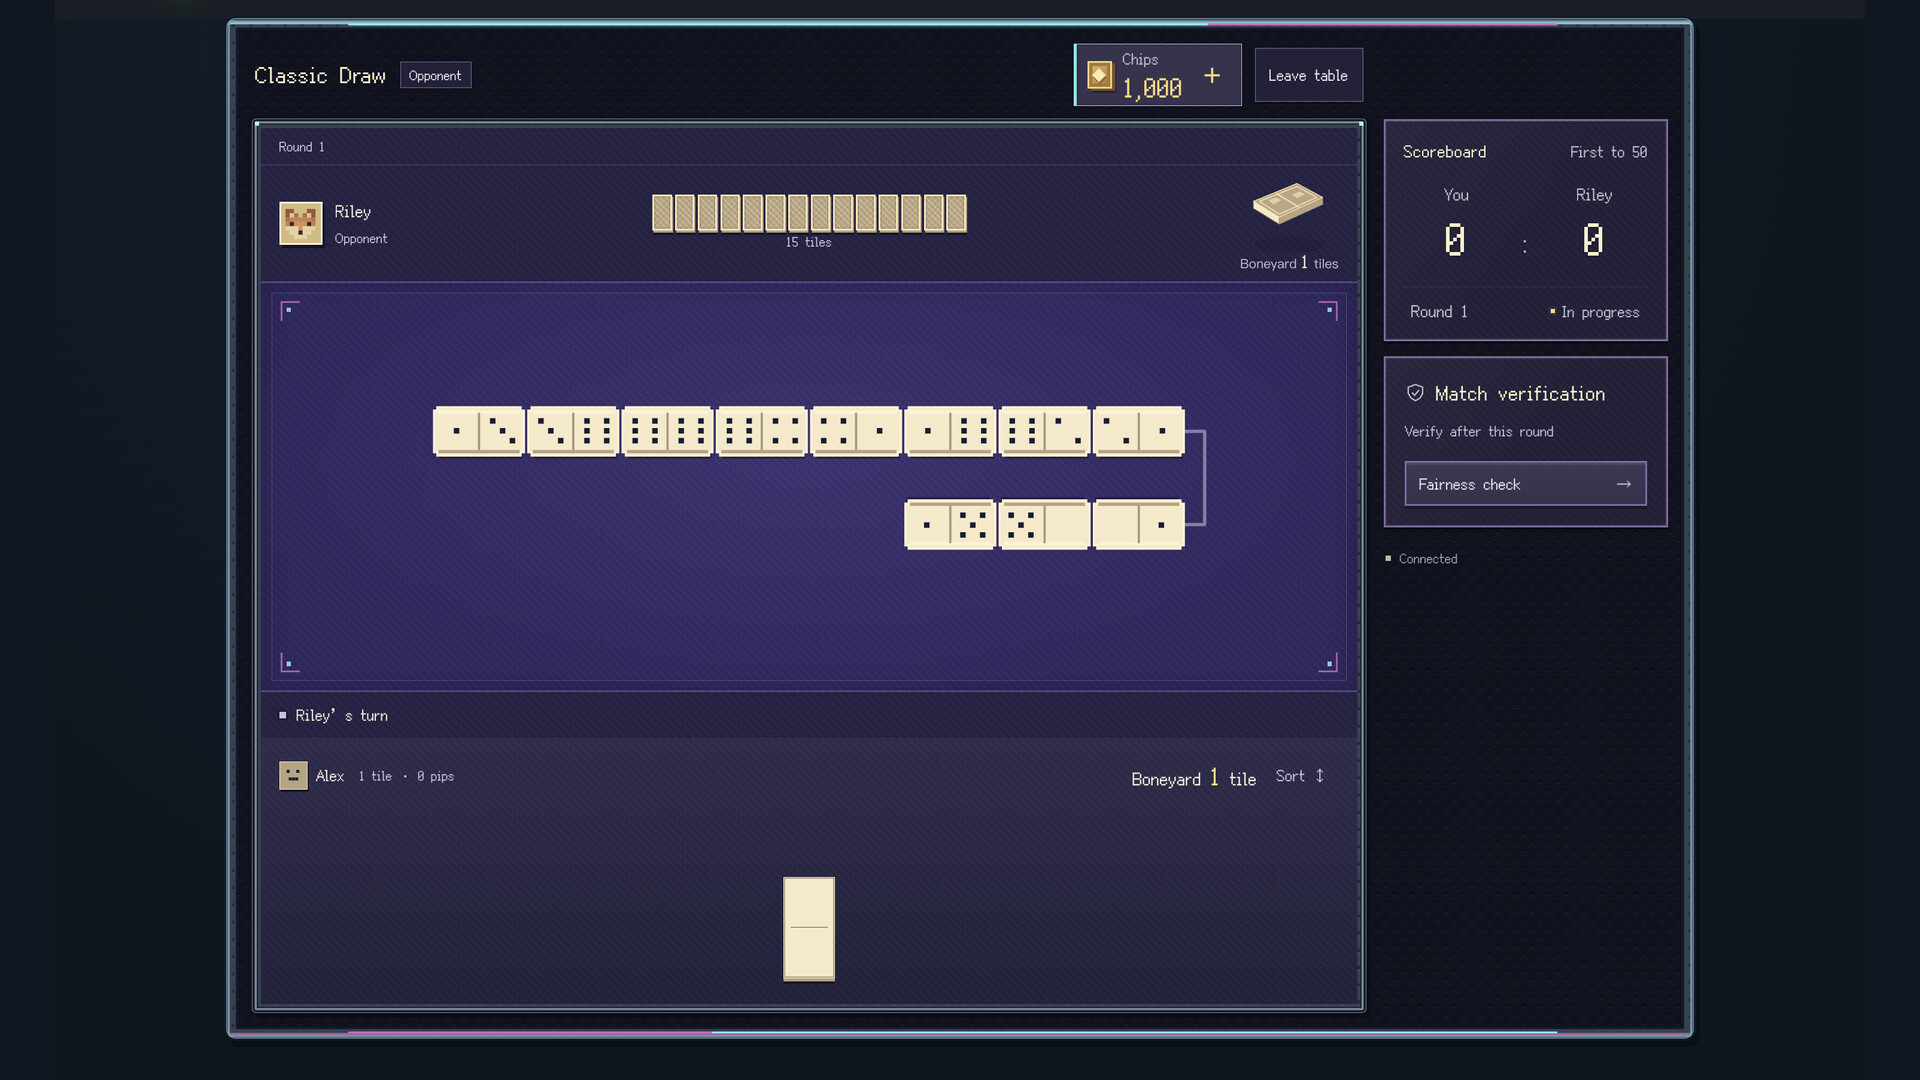Click the Sort arrows icon
Image resolution: width=1920 pixels, height=1080 pixels.
[x=1320, y=776]
